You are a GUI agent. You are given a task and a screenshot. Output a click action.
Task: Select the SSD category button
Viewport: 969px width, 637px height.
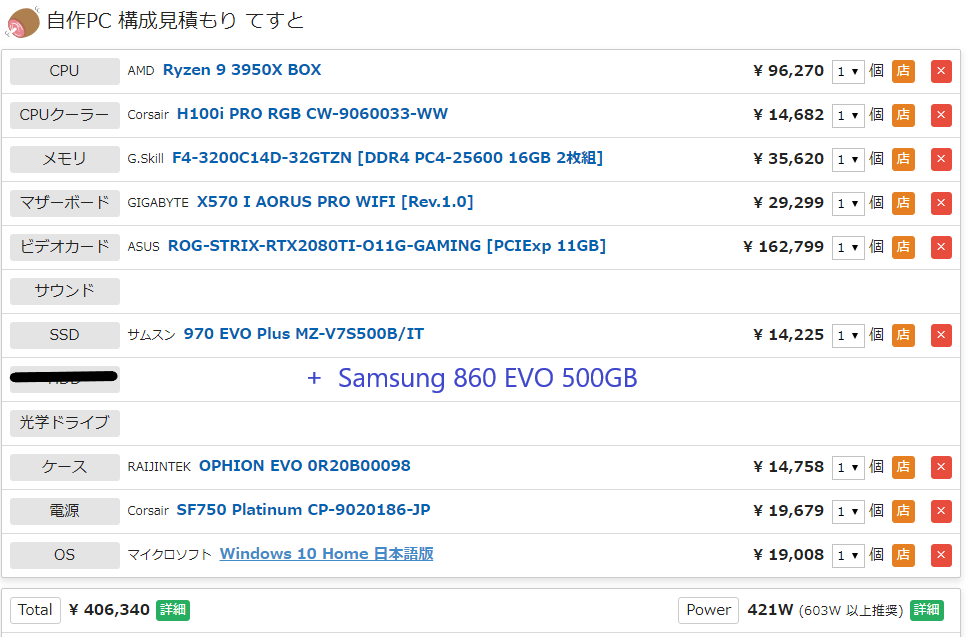pyautogui.click(x=65, y=335)
